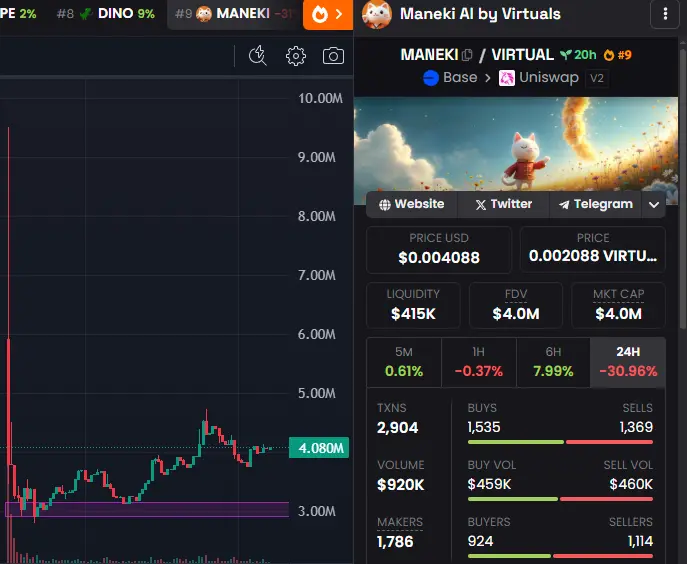The image size is (687, 564).
Task: Click the BUYS 1,535 value
Action: [x=484, y=427]
